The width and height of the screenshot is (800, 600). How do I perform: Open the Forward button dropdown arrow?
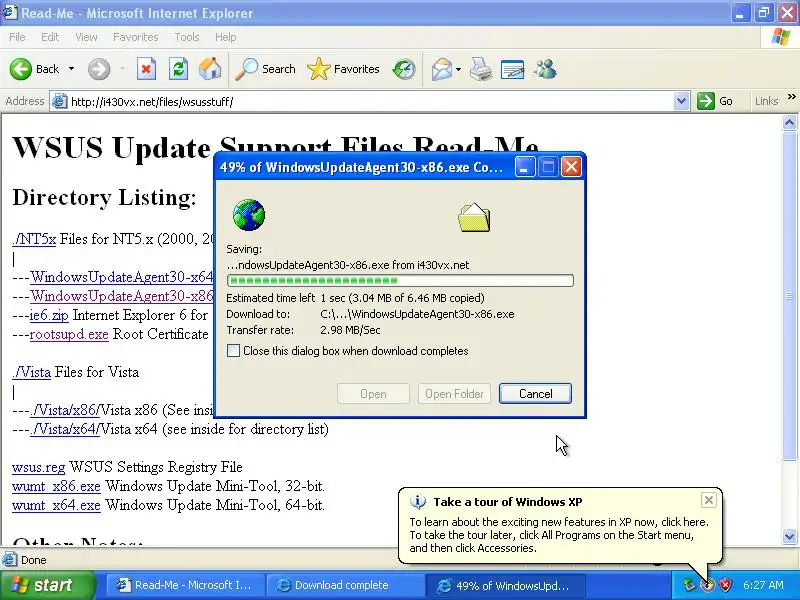coord(122,69)
